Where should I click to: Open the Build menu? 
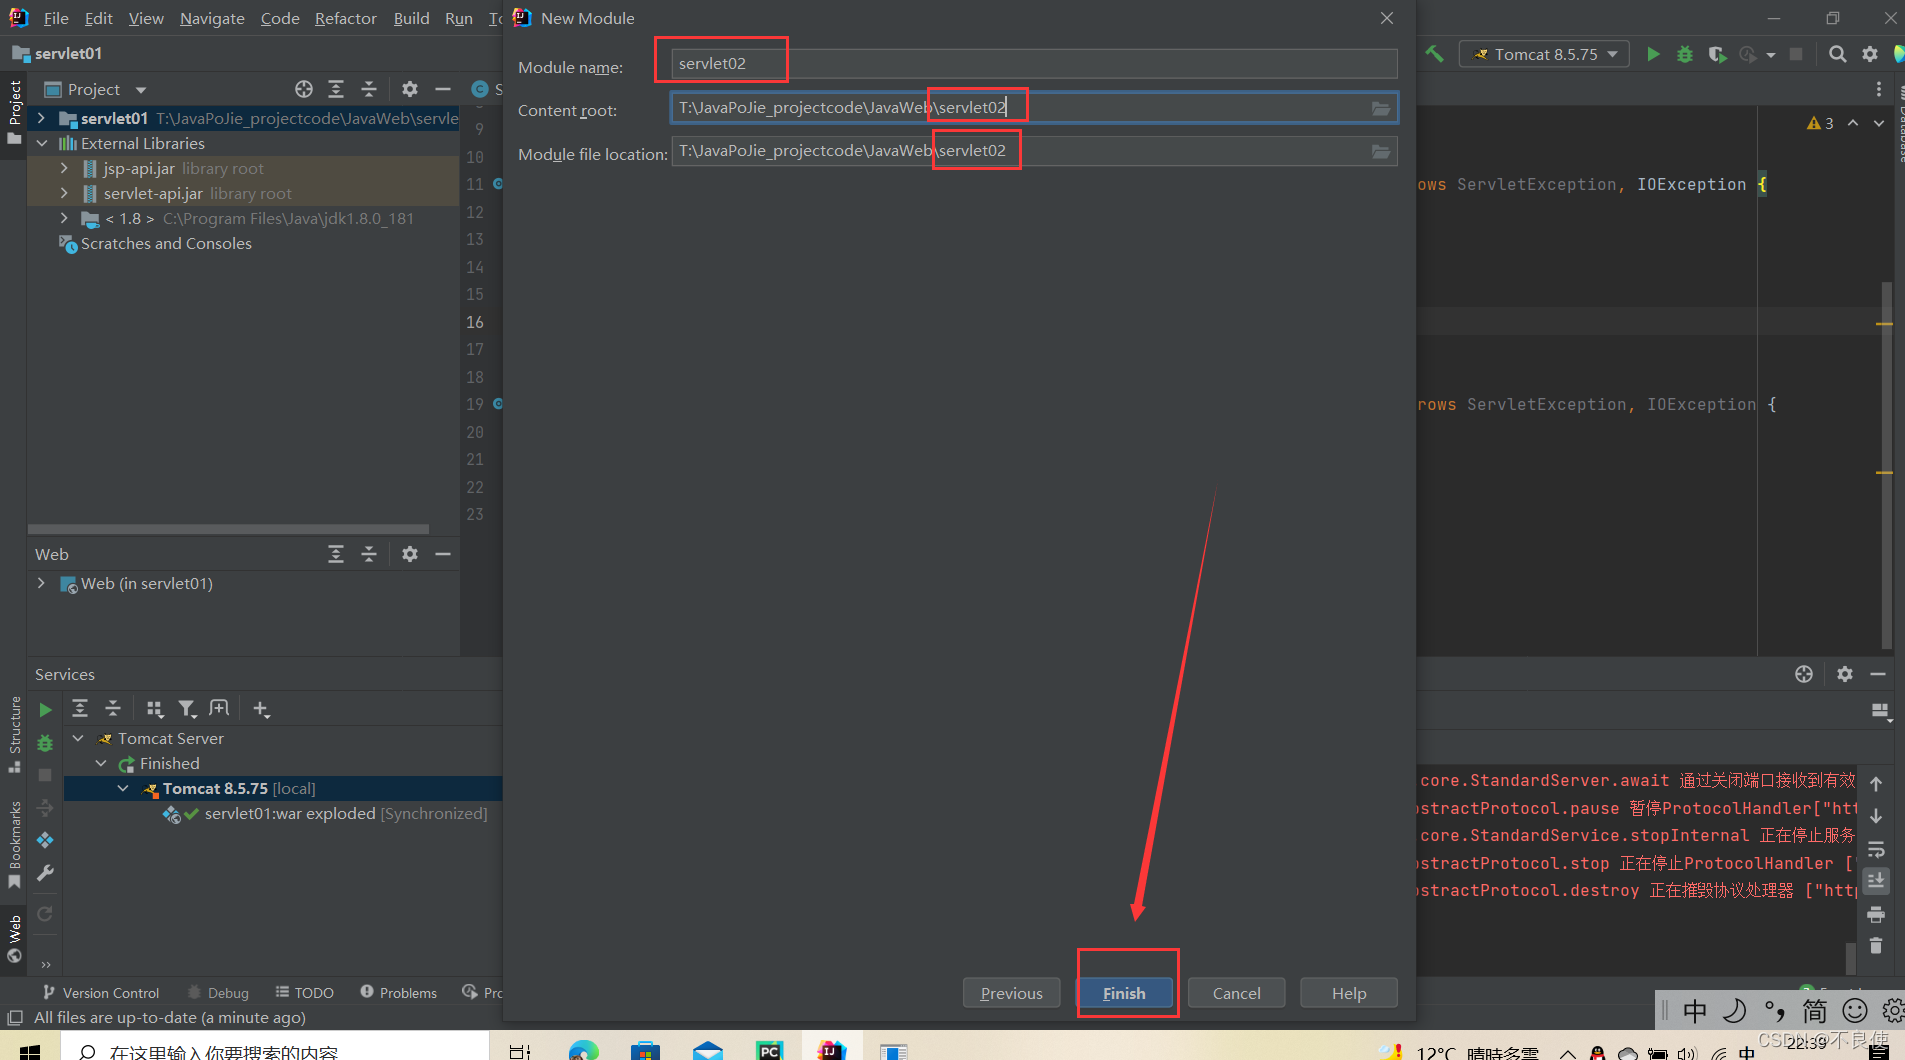coord(411,18)
